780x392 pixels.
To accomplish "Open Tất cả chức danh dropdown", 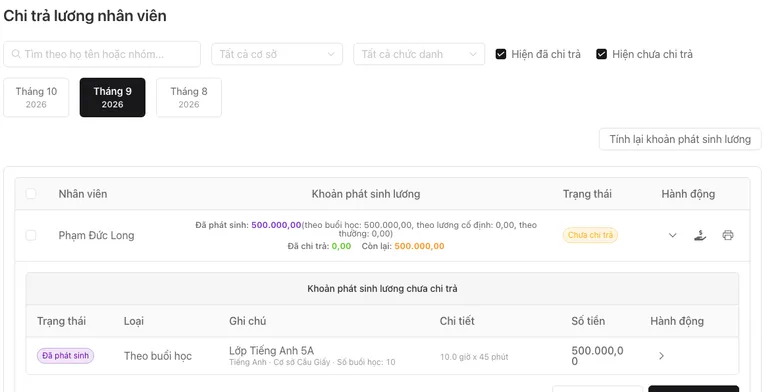I will point(419,54).
